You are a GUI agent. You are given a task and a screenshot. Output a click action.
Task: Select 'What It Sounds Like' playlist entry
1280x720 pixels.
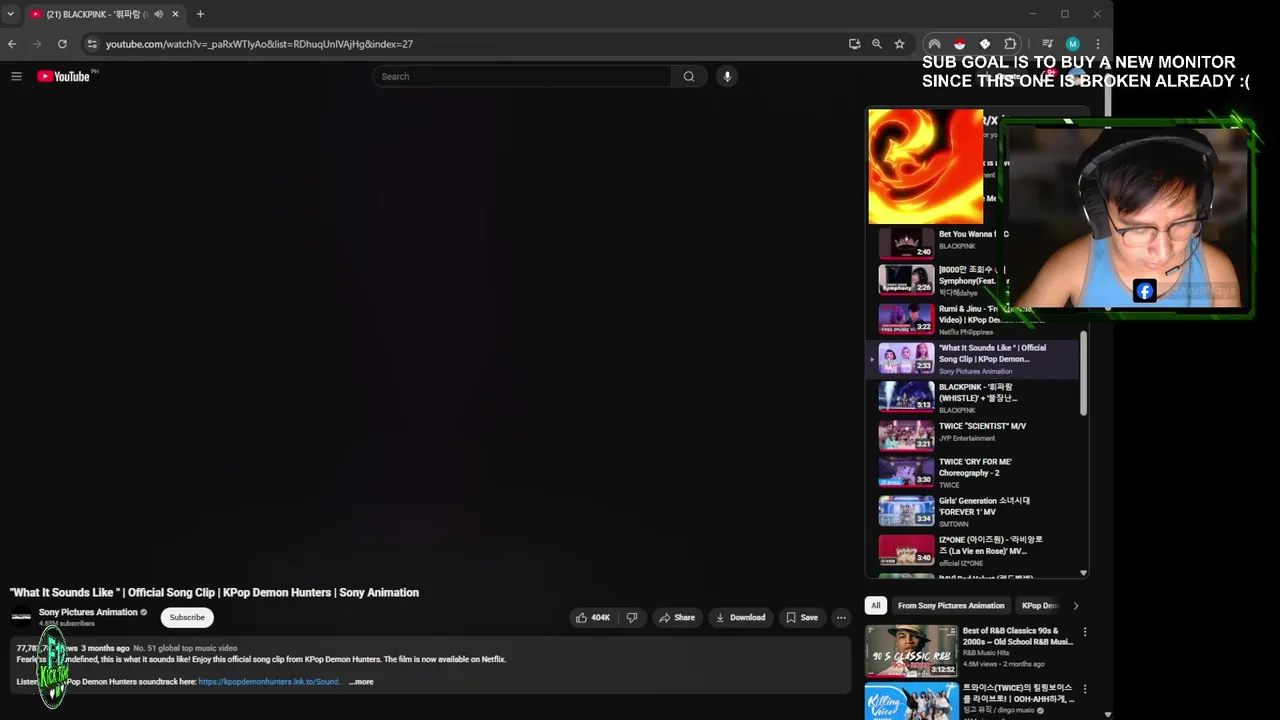[x=972, y=358]
